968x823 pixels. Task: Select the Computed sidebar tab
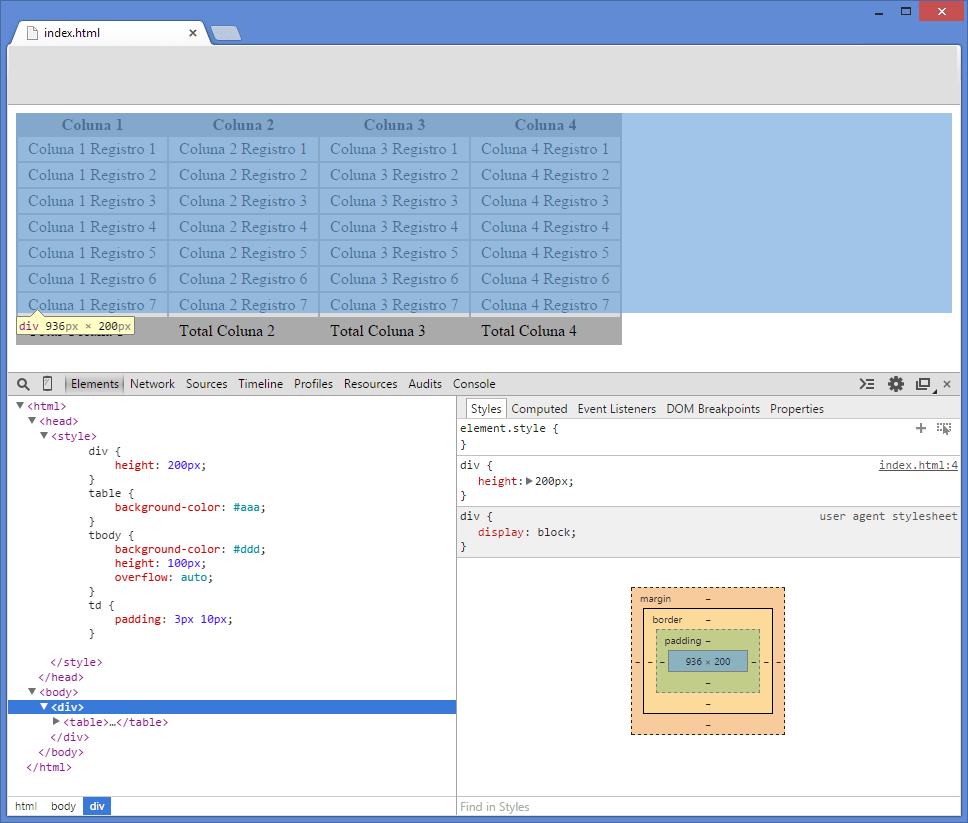pos(539,409)
